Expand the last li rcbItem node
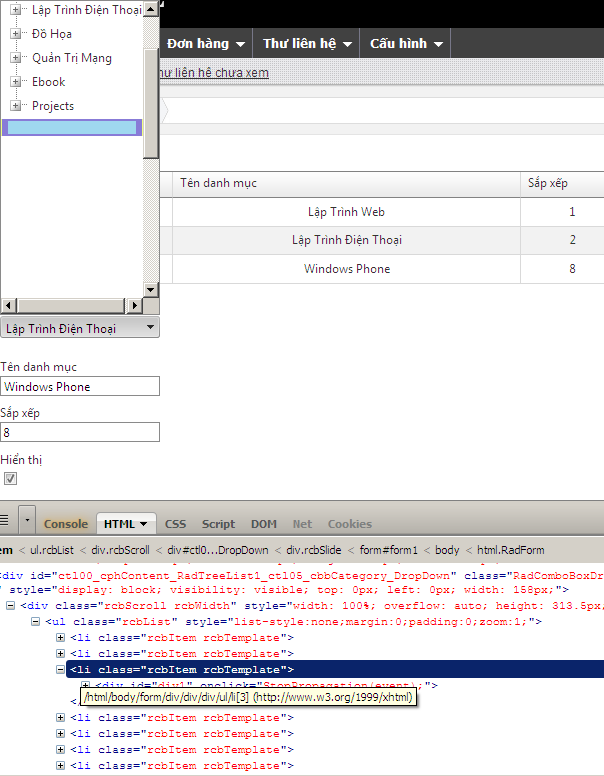The width and height of the screenshot is (604, 776). (60, 765)
